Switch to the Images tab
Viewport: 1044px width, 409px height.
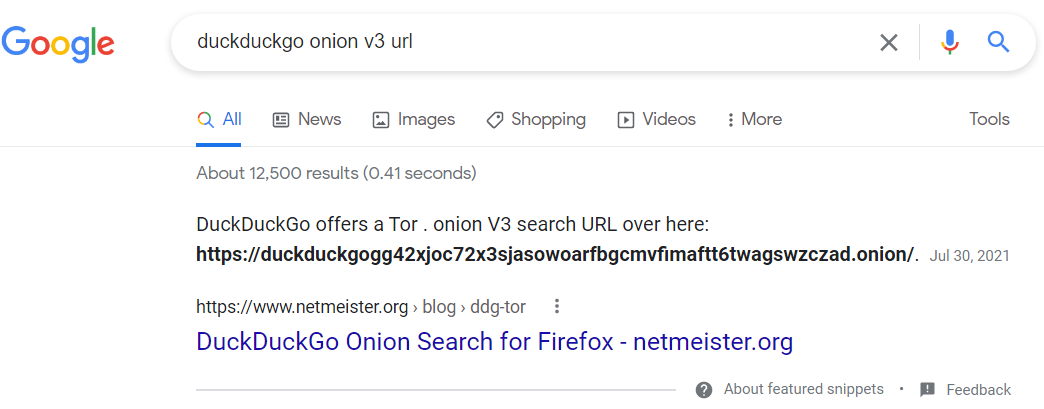click(x=426, y=120)
